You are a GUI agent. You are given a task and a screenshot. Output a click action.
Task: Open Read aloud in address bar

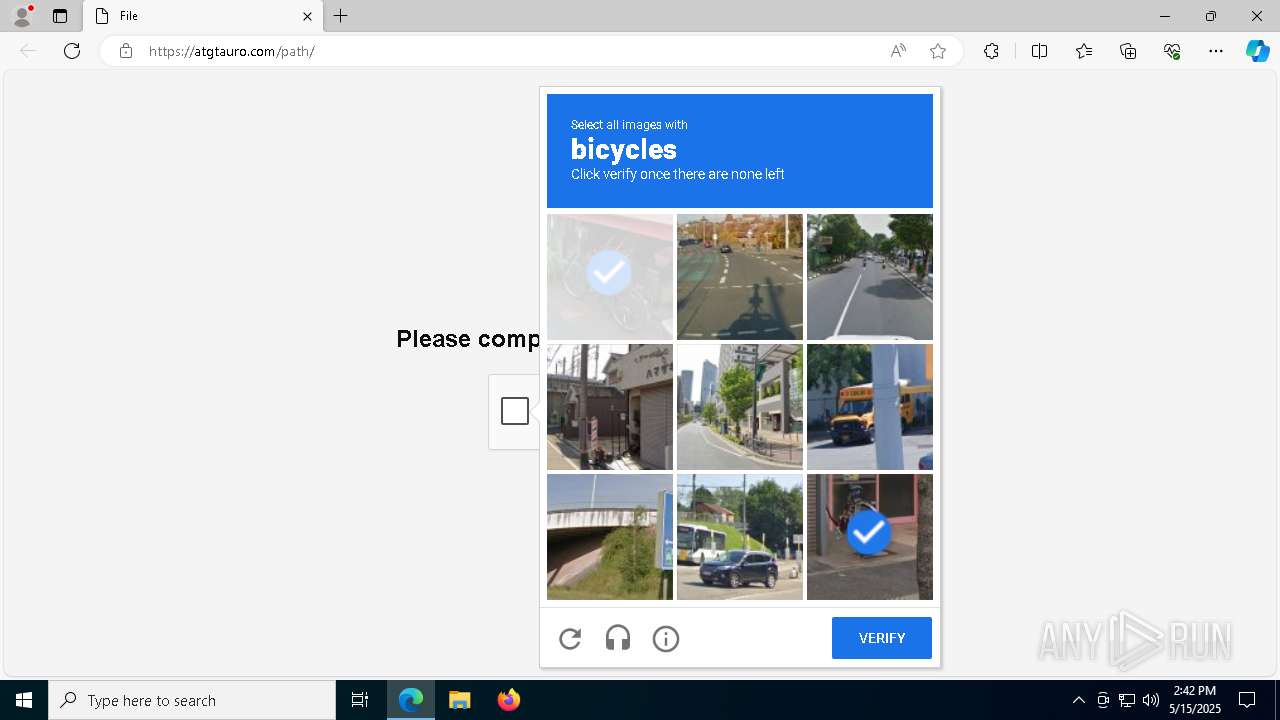tap(898, 51)
